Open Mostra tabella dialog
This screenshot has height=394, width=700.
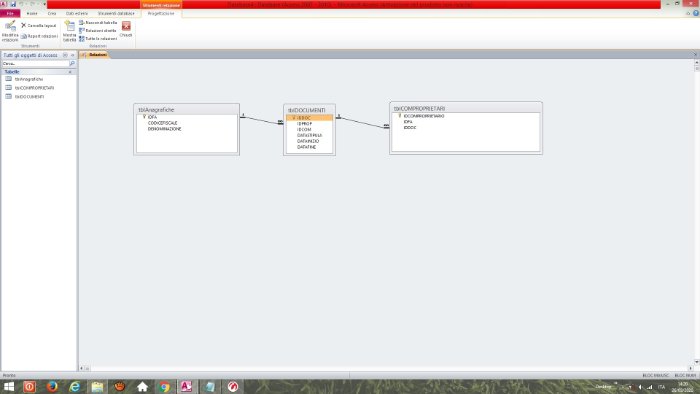tap(70, 31)
